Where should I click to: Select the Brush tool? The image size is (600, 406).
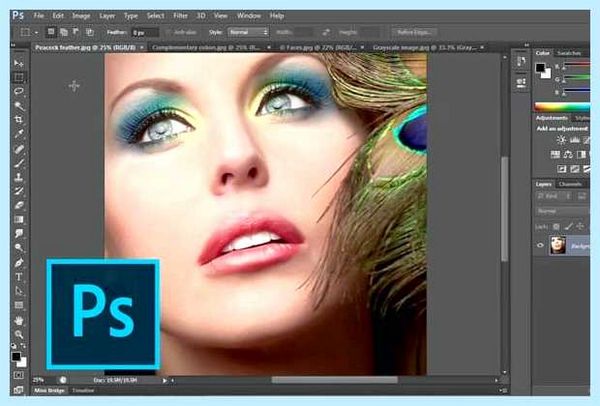click(18, 163)
